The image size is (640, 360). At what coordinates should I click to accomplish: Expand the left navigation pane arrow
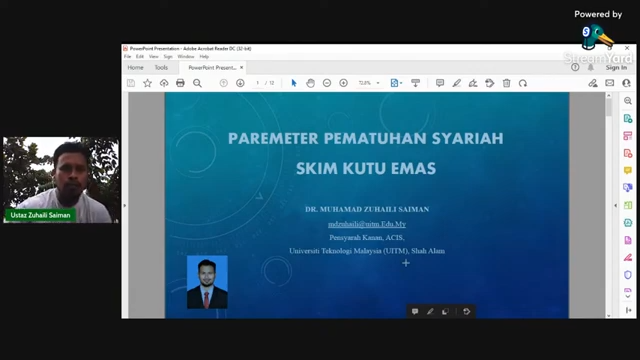tap(125, 205)
